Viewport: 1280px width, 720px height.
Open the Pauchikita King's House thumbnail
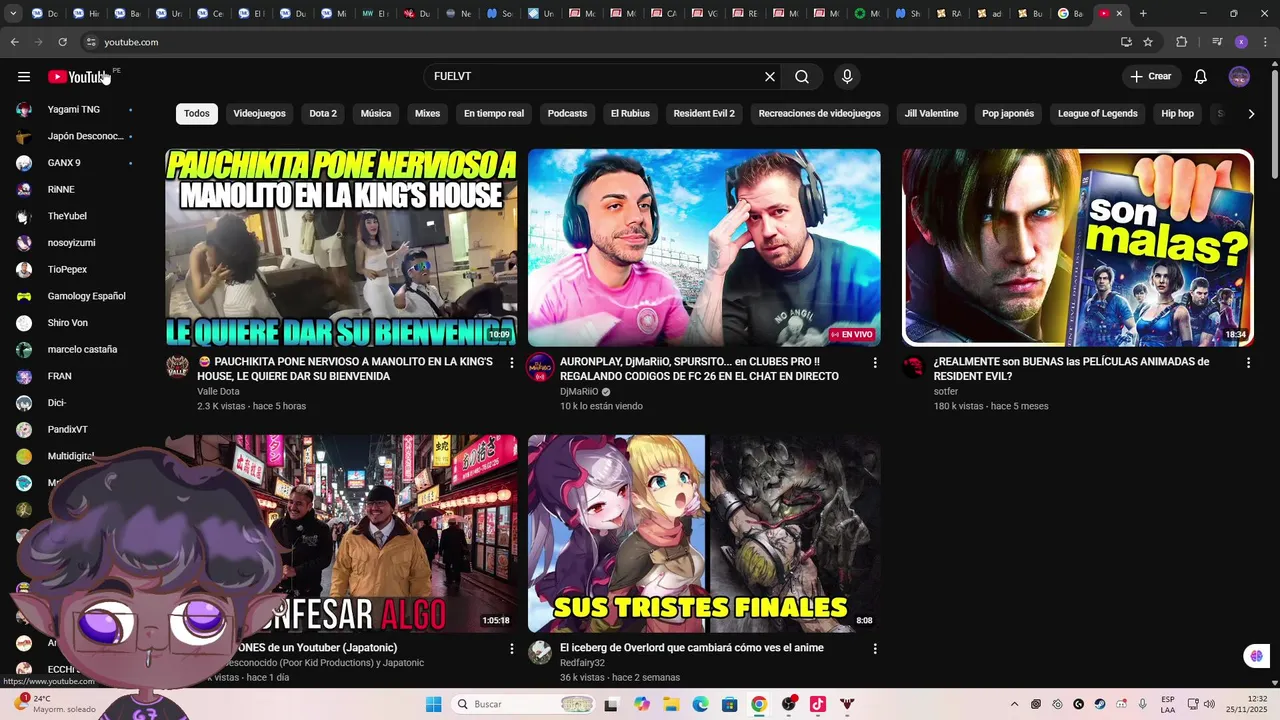pos(341,248)
